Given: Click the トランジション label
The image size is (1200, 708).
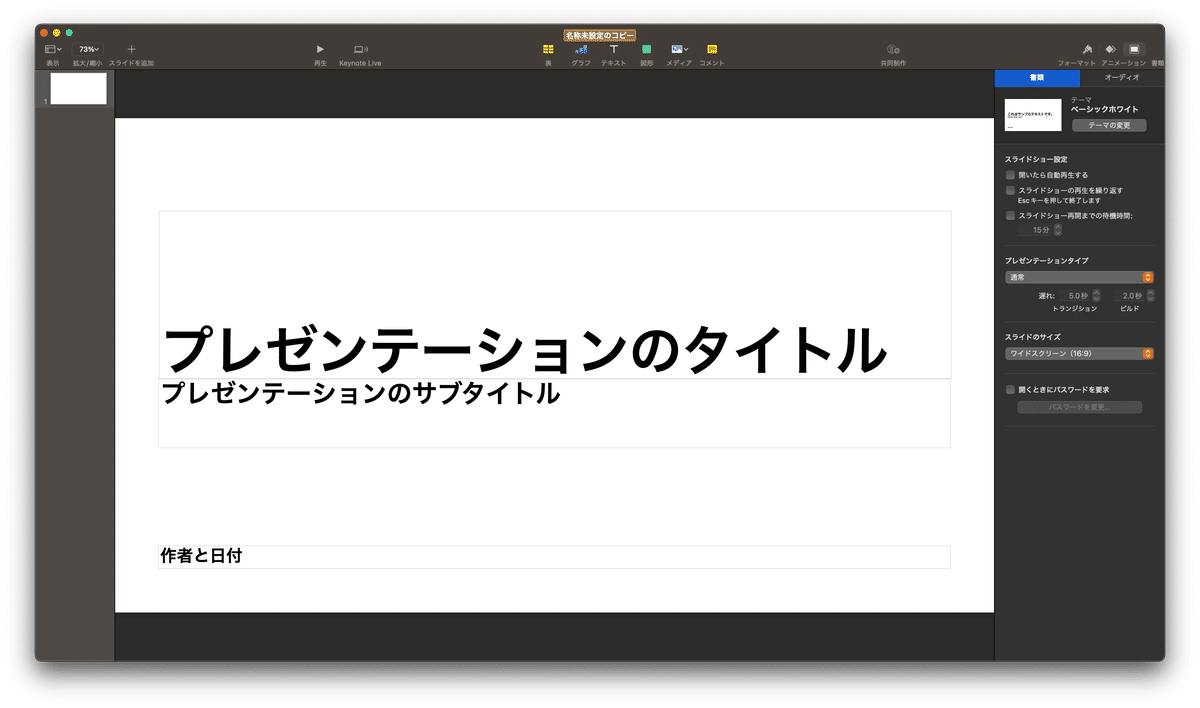Looking at the screenshot, I should [x=1075, y=309].
